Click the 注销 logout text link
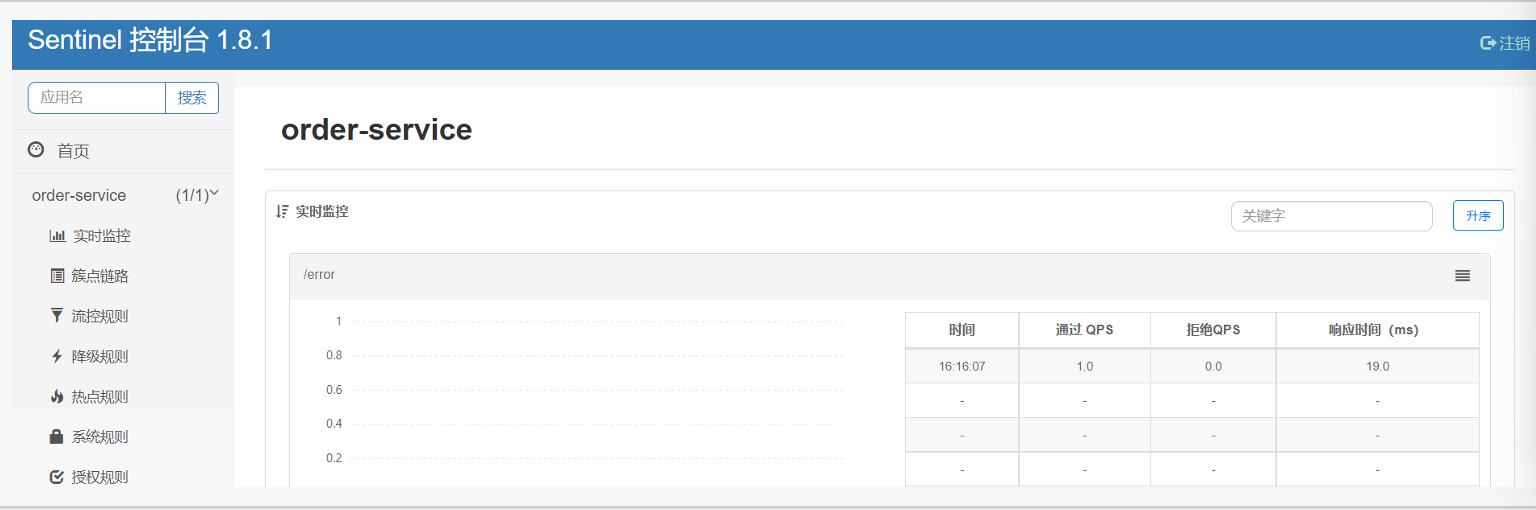The width and height of the screenshot is (1536, 510). 1514,43
